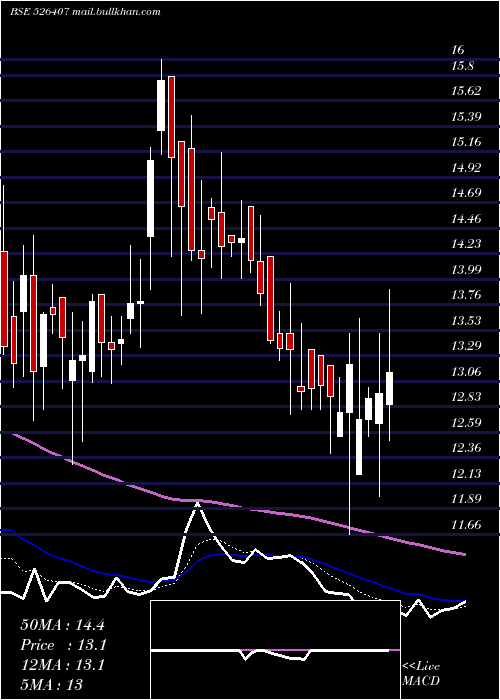Click inside the MACD inset chart panel
500x700 pixels.
(275, 650)
